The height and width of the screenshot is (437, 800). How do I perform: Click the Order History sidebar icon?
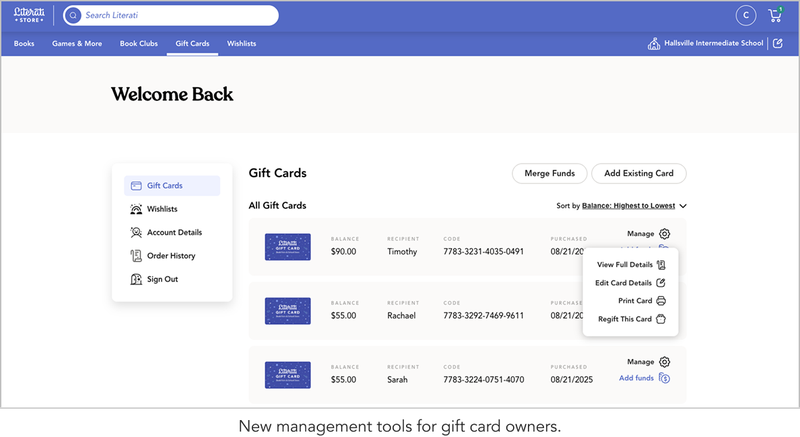point(136,256)
